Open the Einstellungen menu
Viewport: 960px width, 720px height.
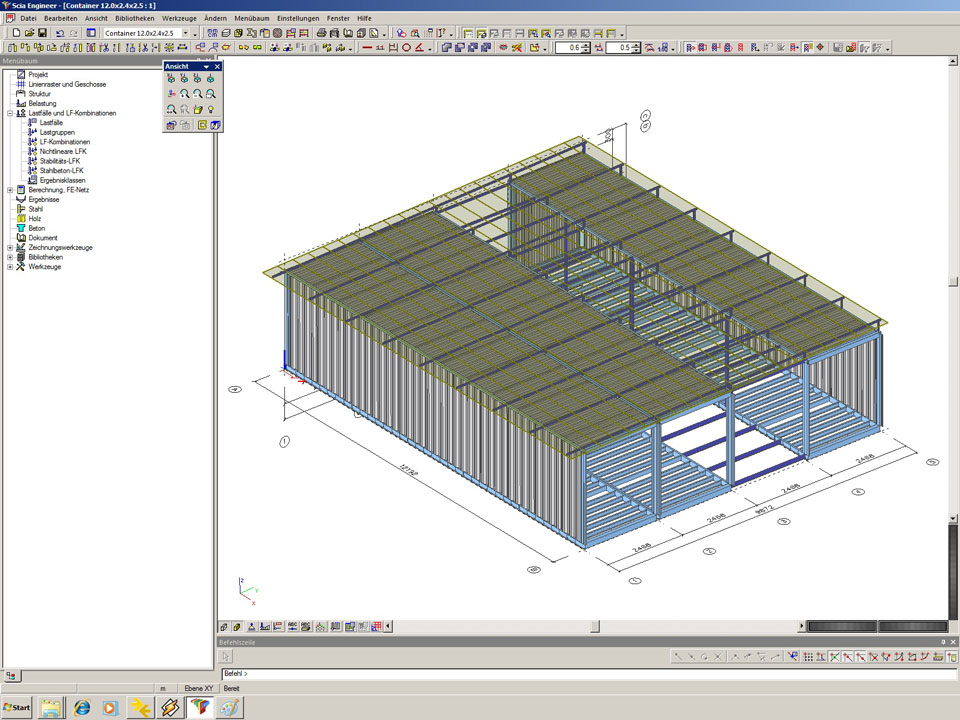click(x=298, y=18)
